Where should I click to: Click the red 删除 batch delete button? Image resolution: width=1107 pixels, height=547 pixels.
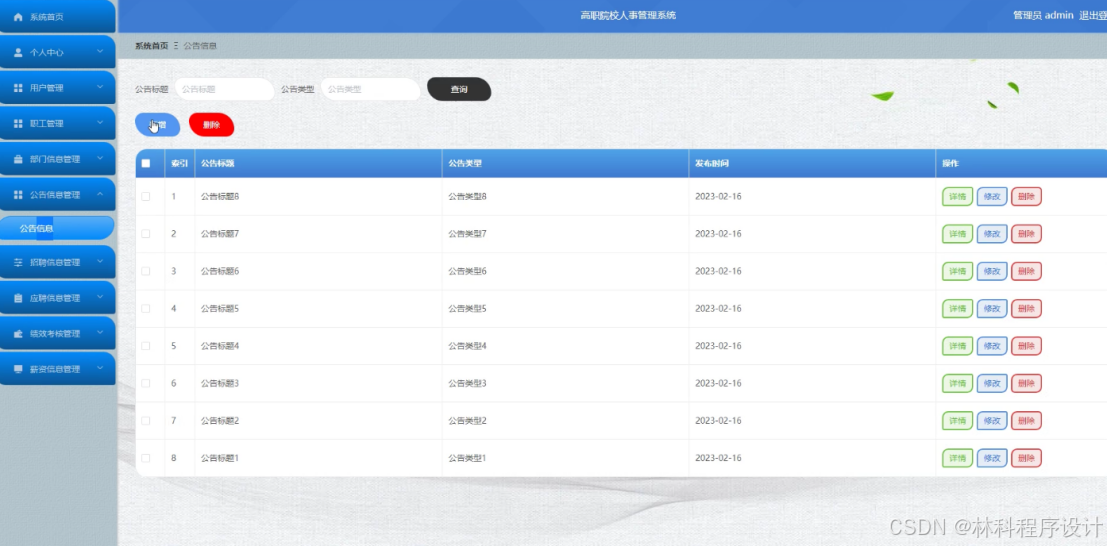(x=212, y=125)
